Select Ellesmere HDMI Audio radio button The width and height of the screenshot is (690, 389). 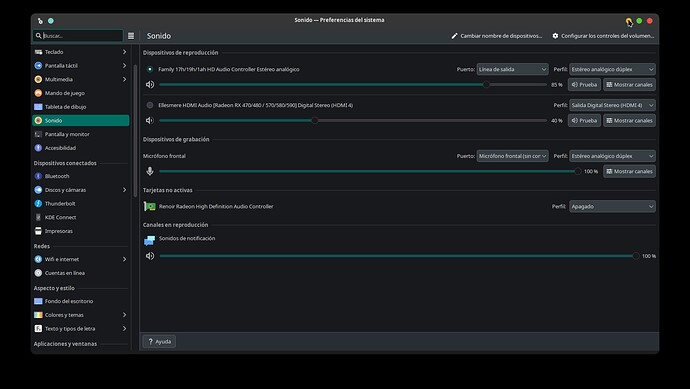coord(150,105)
